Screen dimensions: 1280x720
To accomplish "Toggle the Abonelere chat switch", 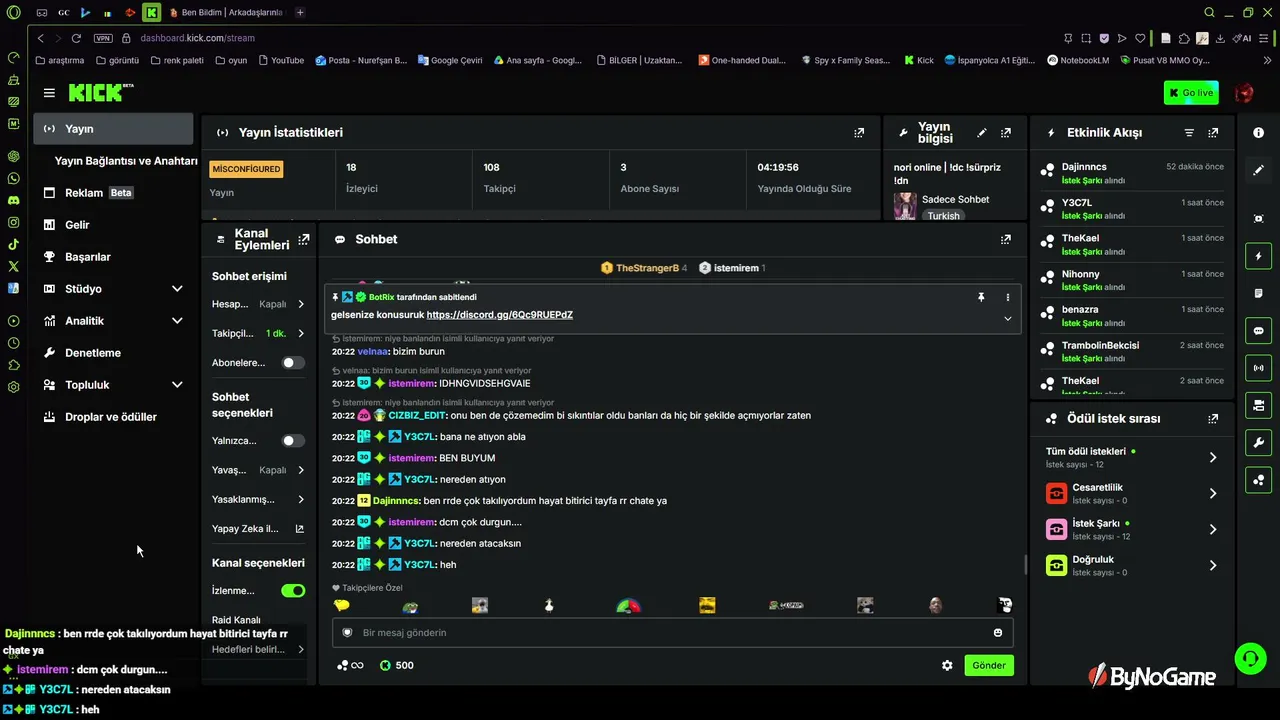I will coord(293,363).
